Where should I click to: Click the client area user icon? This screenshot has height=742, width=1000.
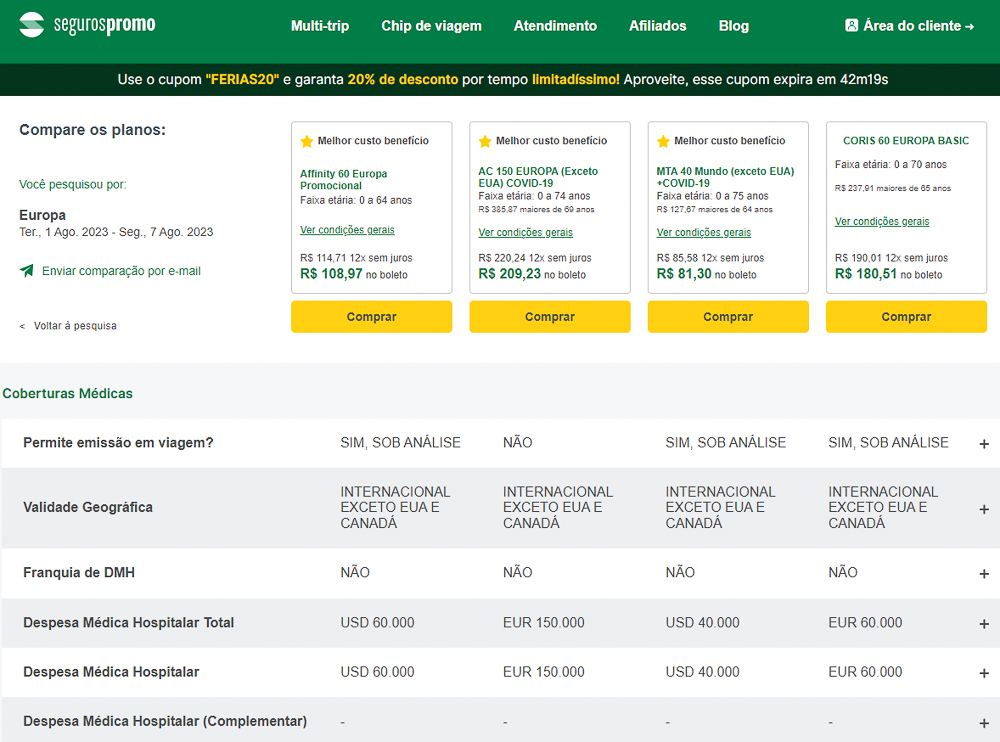851,26
